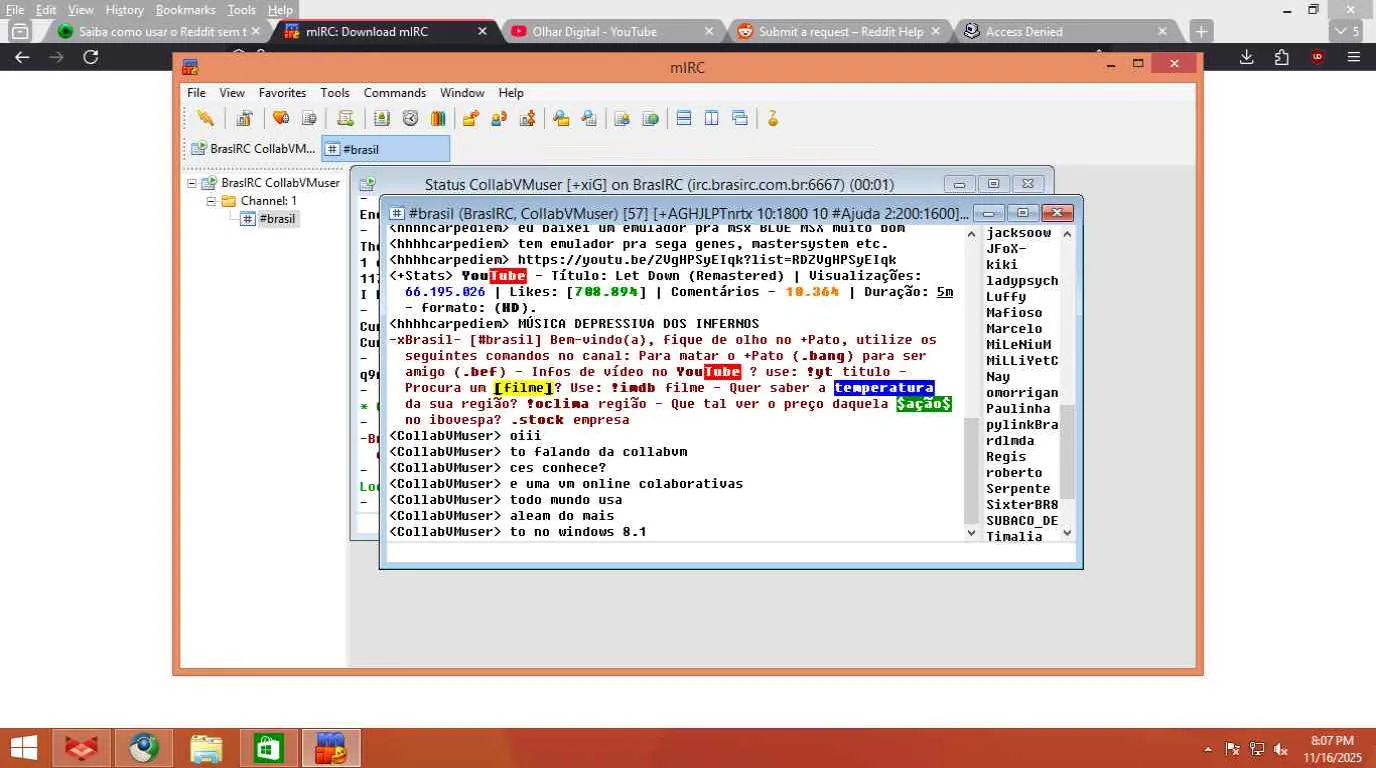This screenshot has height=768, width=1376.
Task: Open the Colors icon in mIRC toolbar
Action: pos(438,118)
